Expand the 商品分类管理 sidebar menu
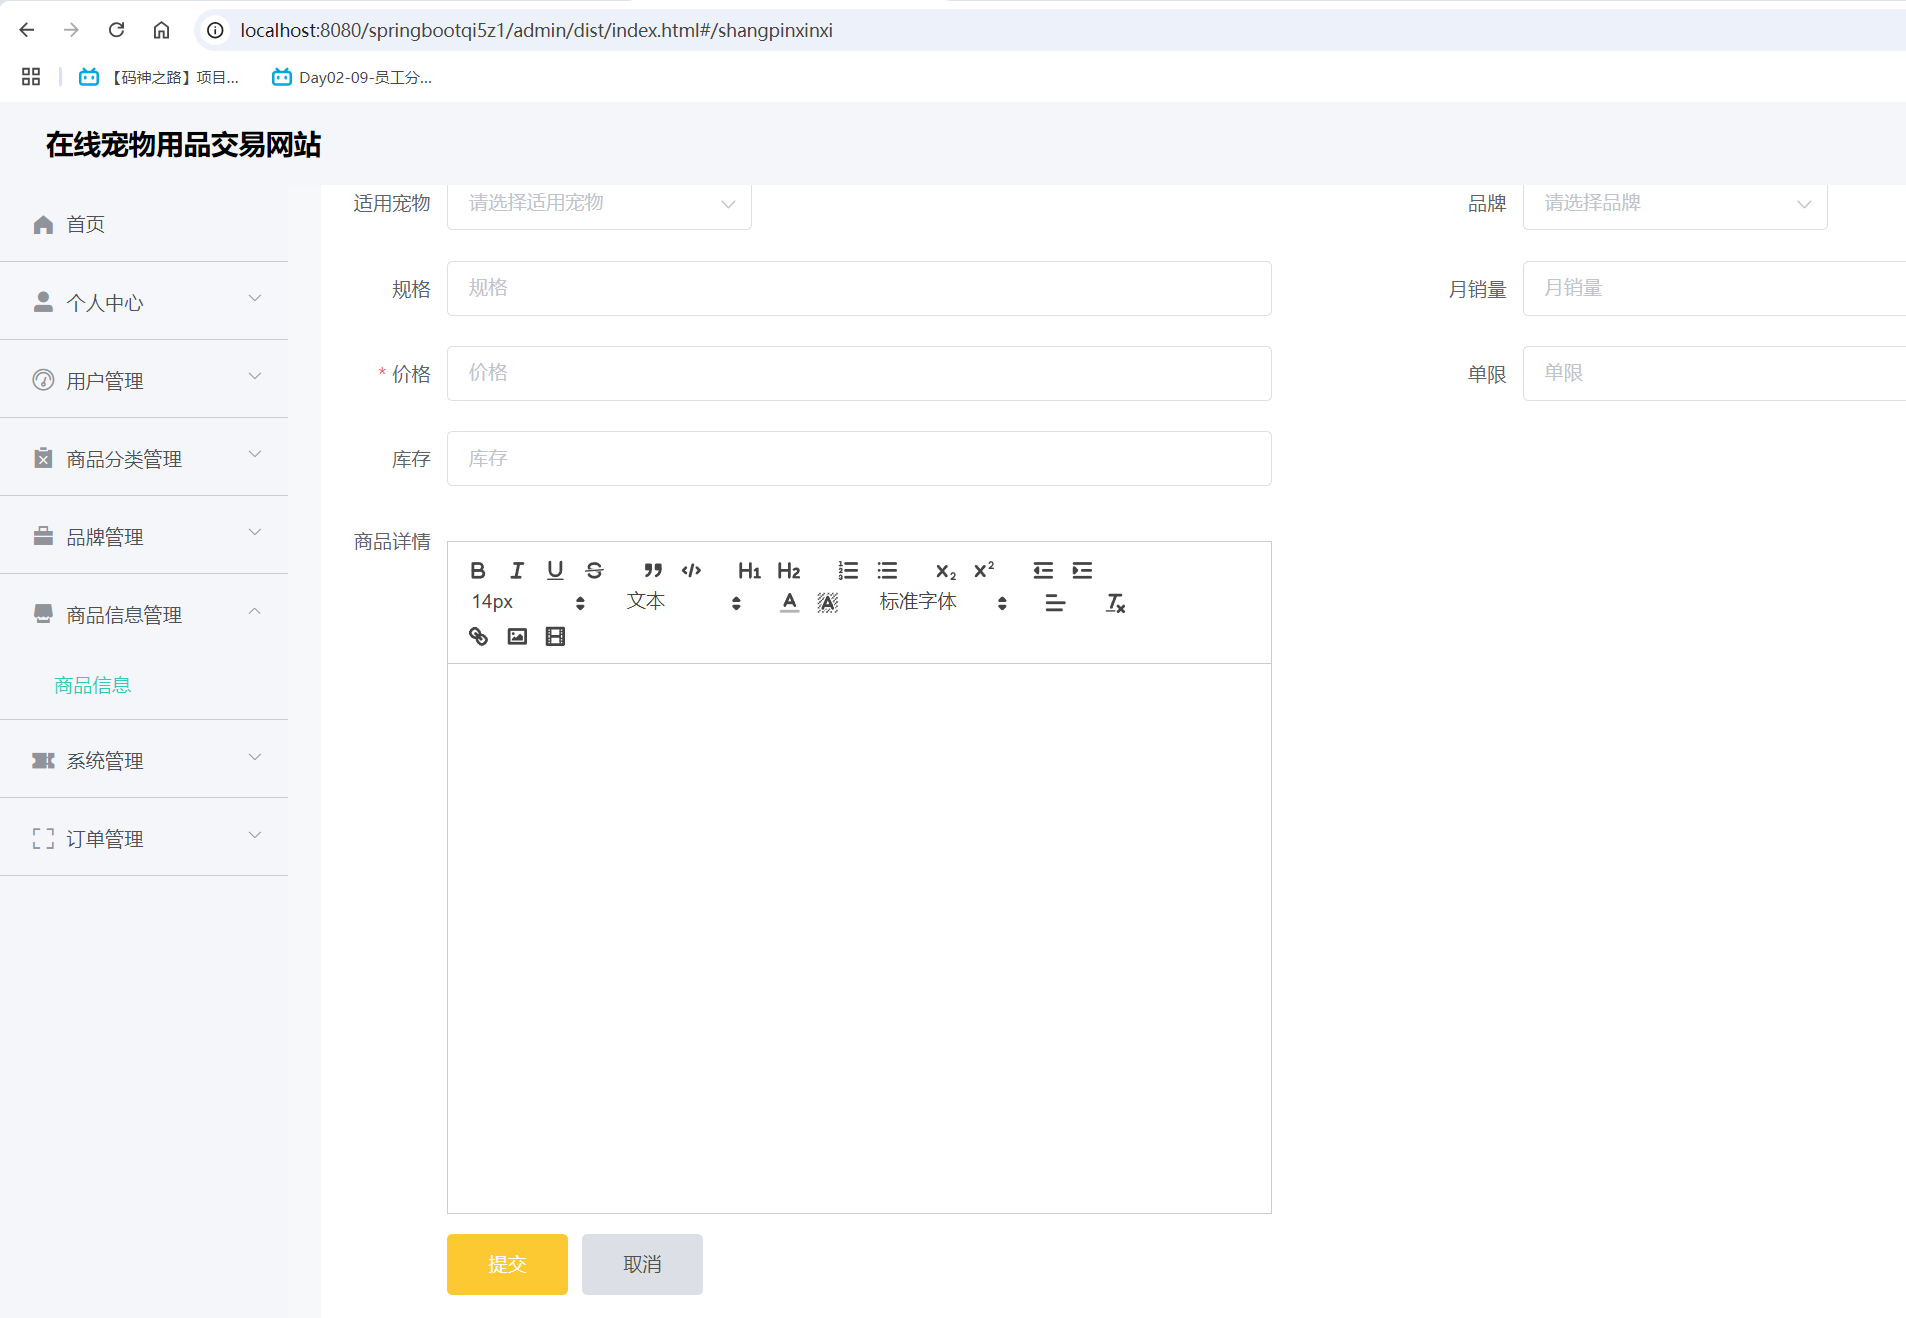 click(144, 457)
